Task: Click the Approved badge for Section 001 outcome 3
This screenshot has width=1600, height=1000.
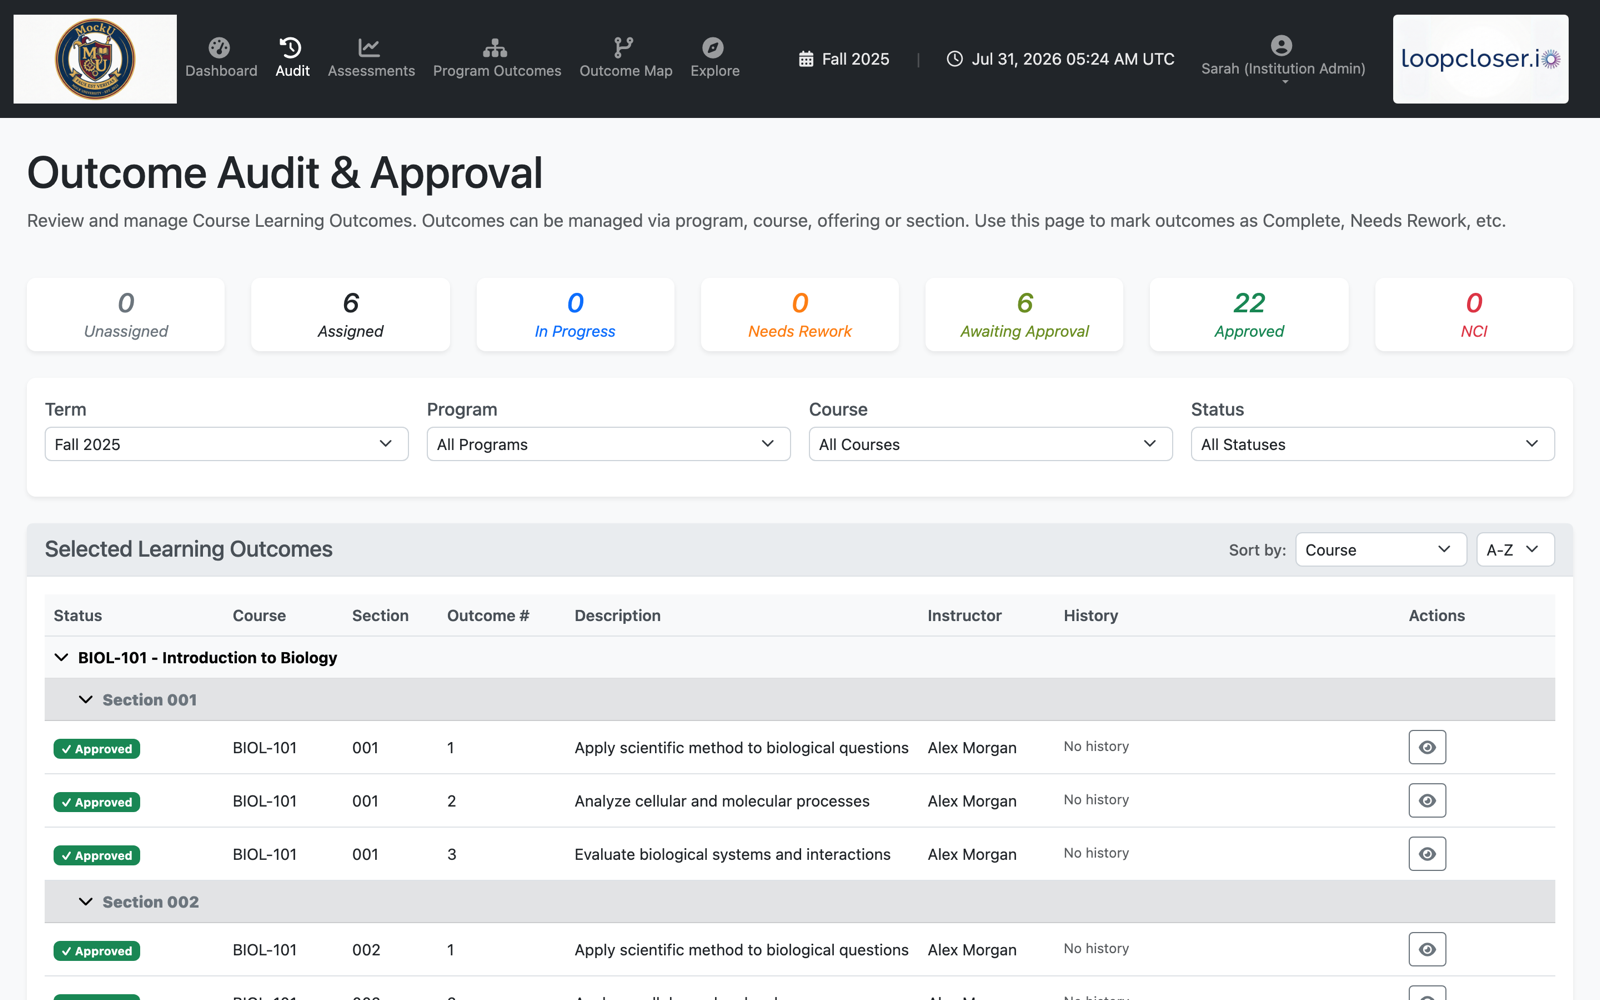Action: [x=97, y=855]
